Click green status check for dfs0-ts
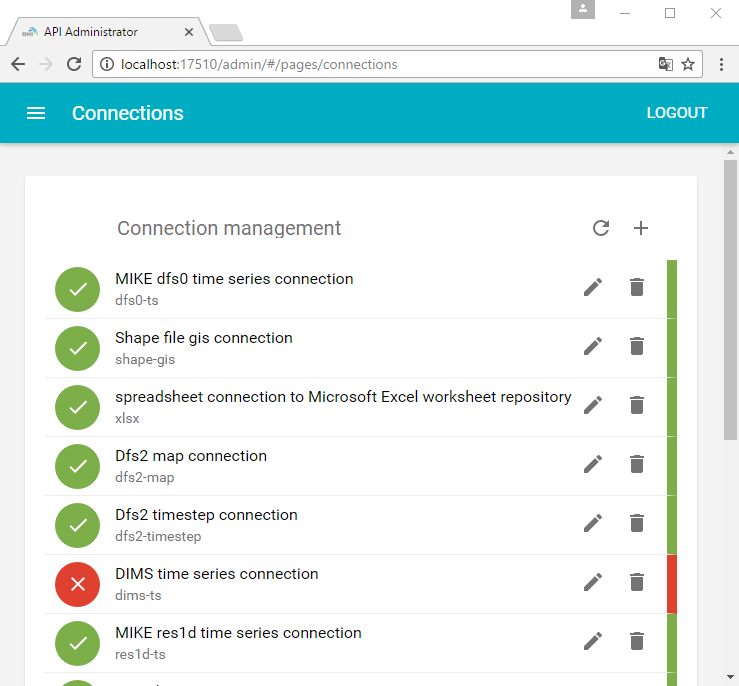739x686 pixels. 77,289
